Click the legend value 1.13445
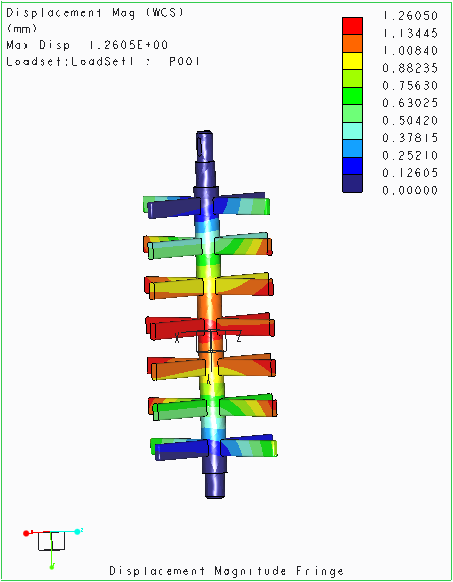This screenshot has width=453, height=582. (x=410, y=33)
